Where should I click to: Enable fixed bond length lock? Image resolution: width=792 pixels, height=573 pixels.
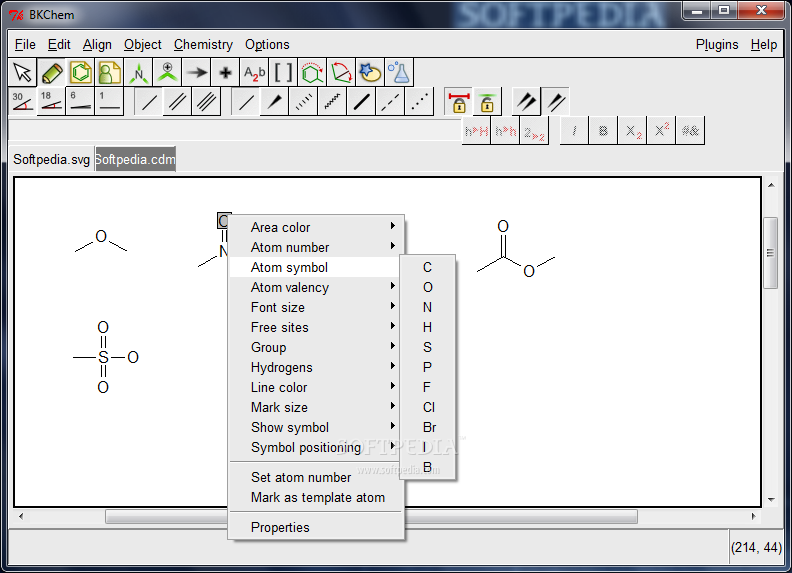(459, 102)
